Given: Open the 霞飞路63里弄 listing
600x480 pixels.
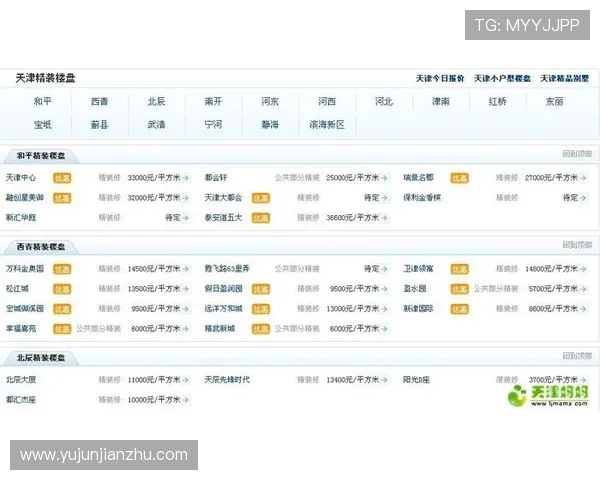Looking at the screenshot, I should coord(227,269).
